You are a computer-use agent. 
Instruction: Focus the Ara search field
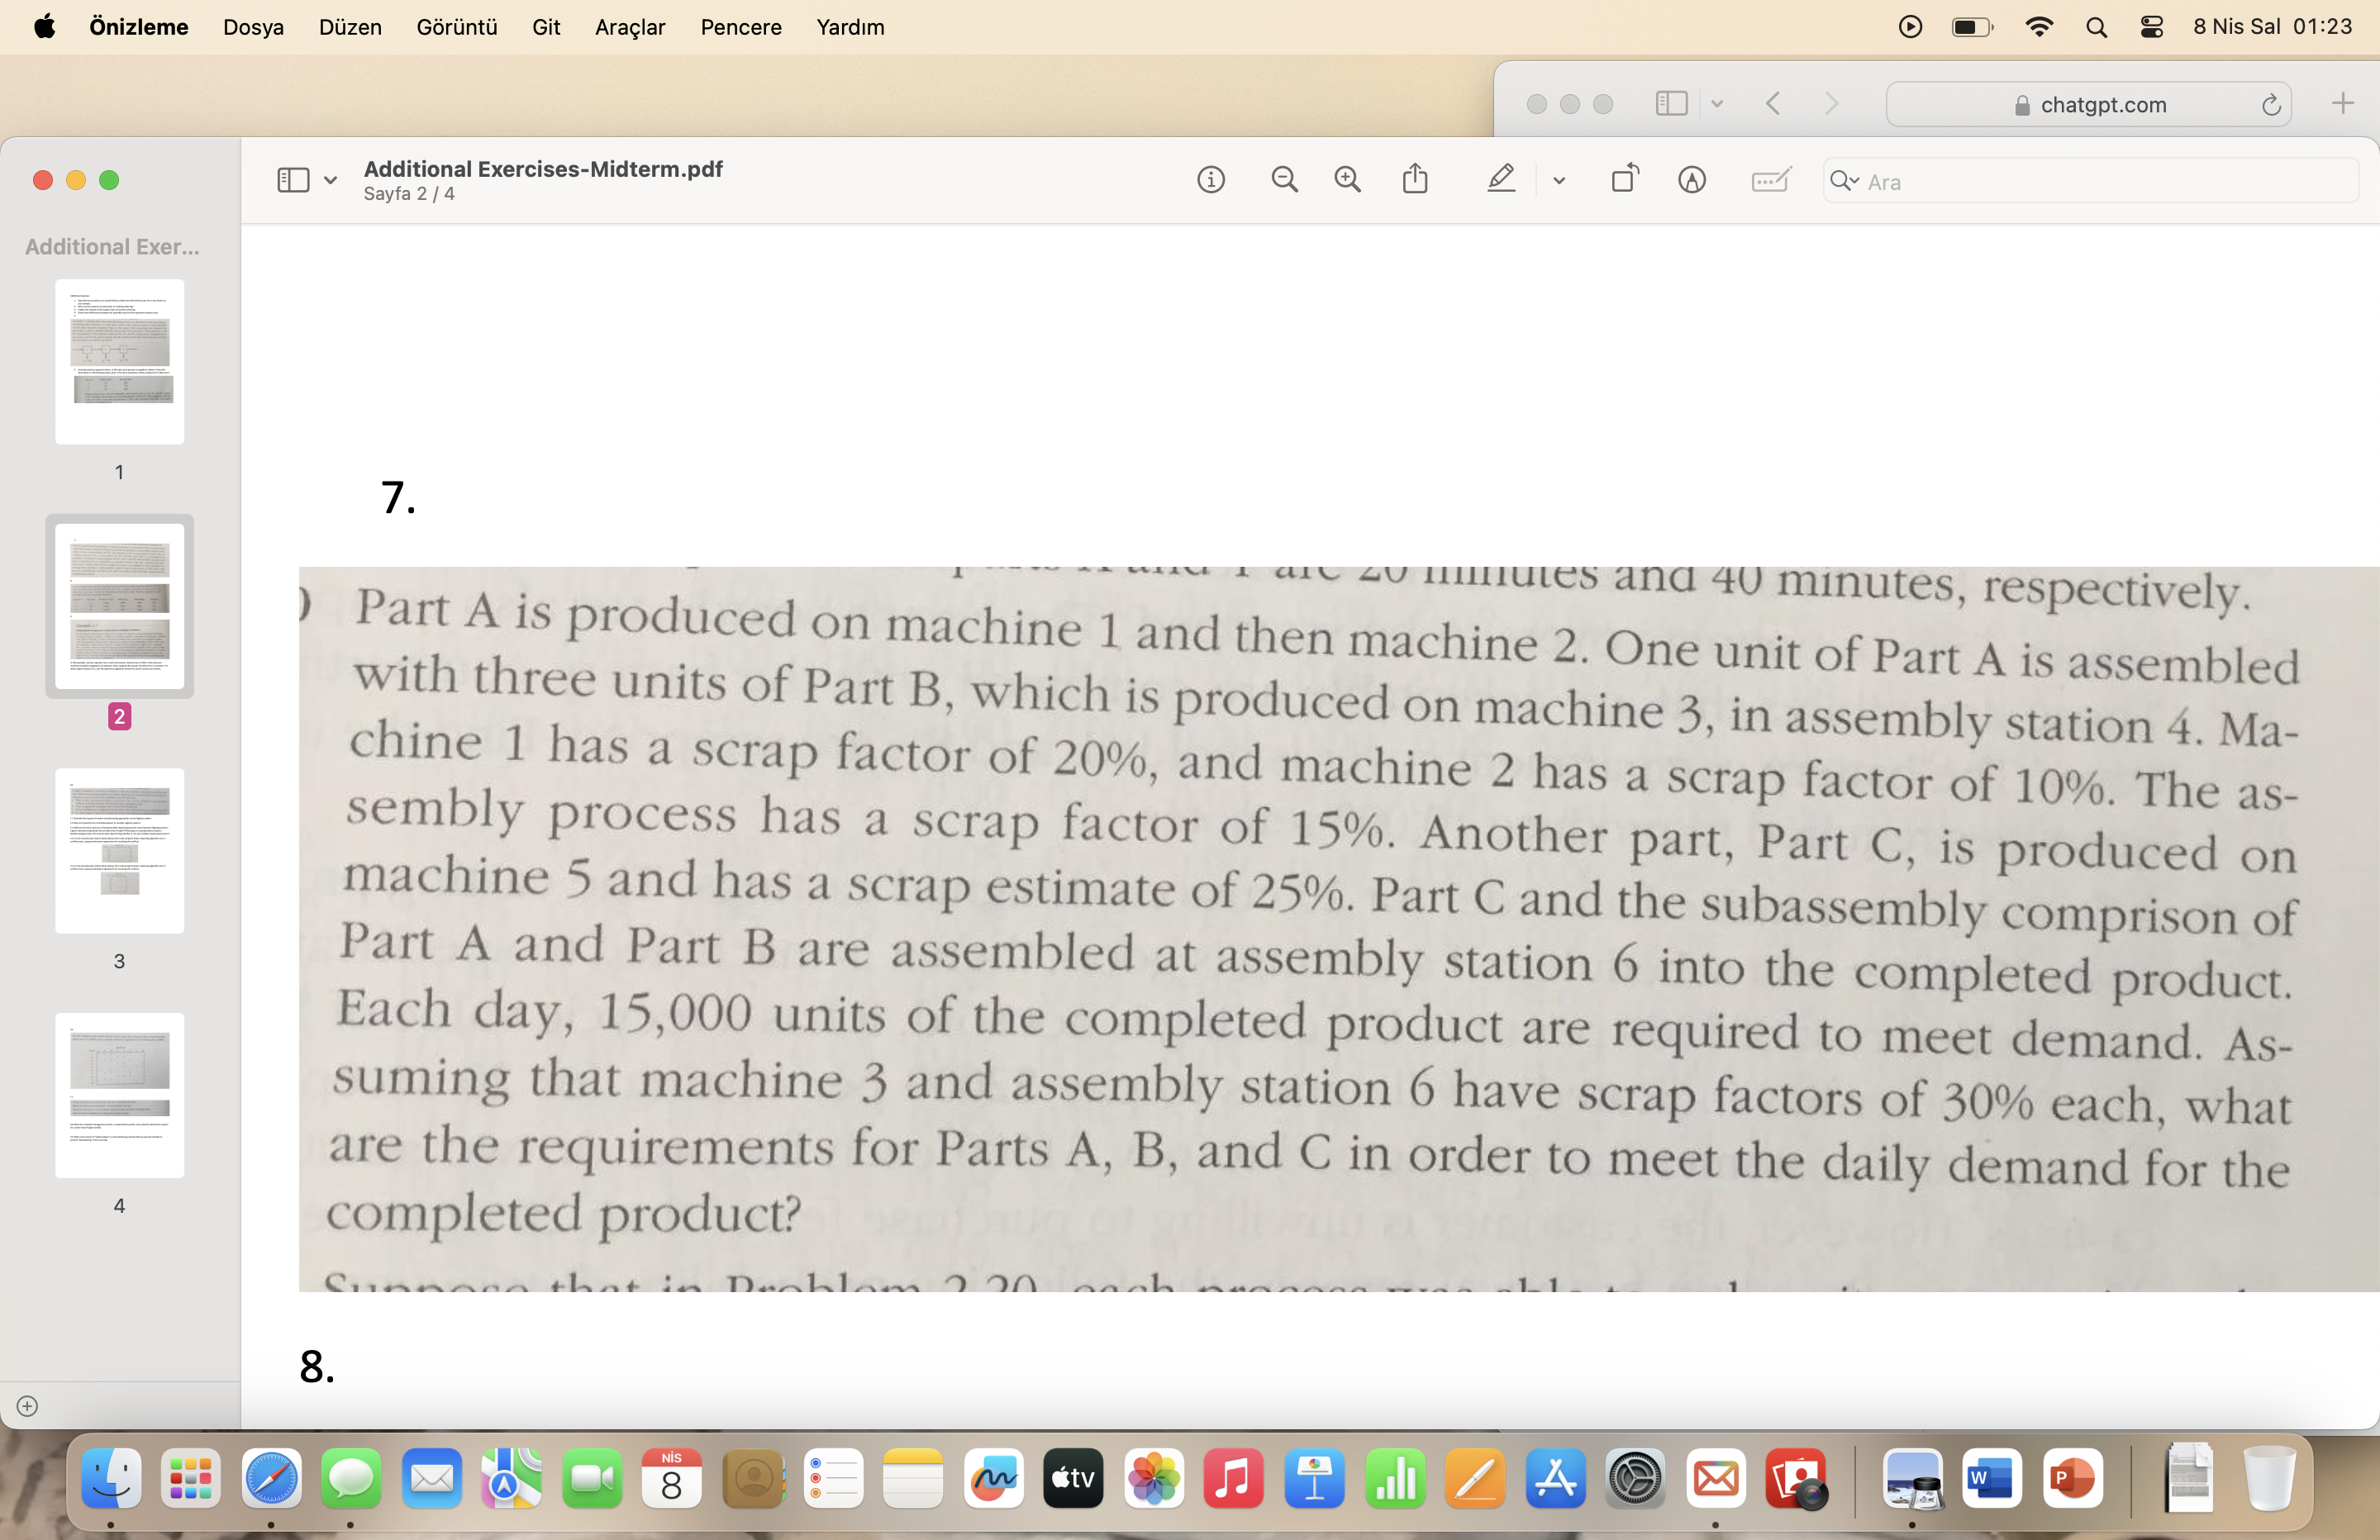[2090, 181]
